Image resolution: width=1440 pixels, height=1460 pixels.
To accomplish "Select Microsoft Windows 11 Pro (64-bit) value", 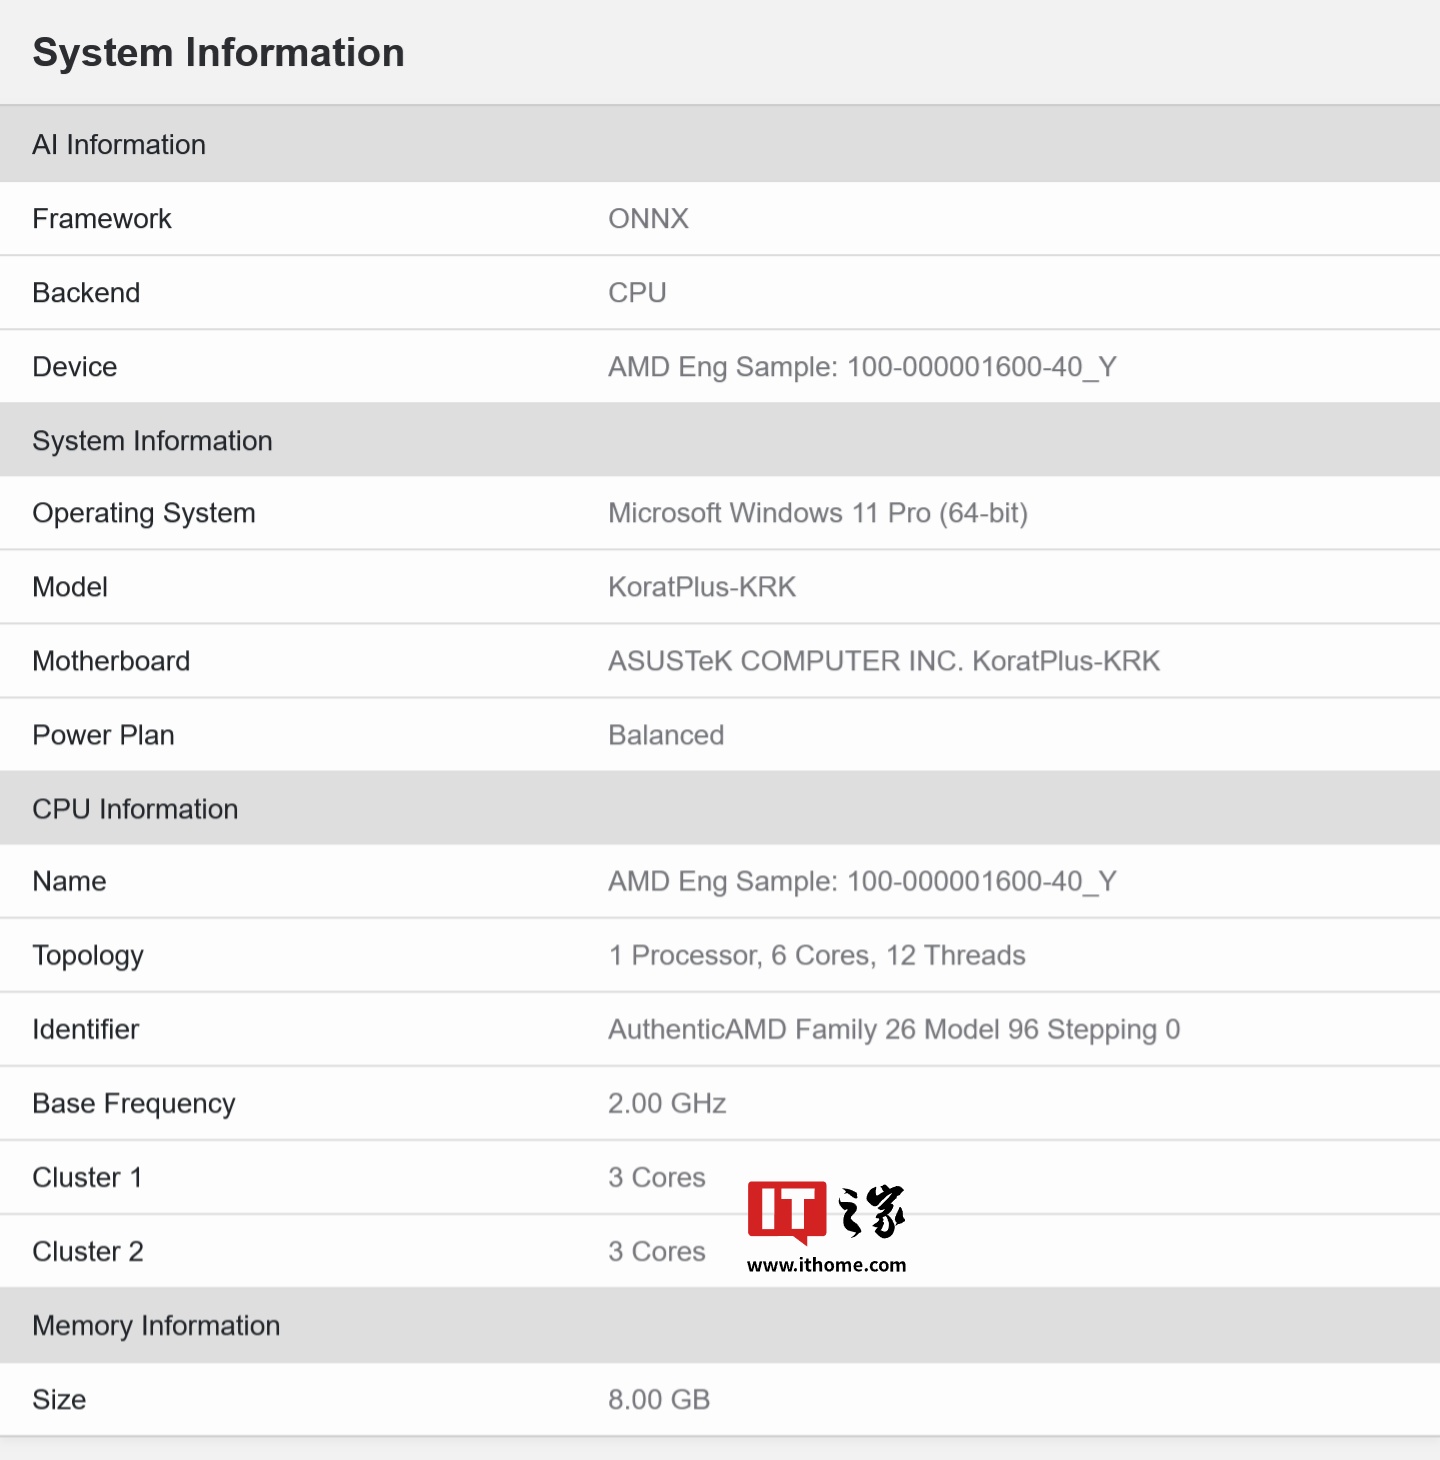I will pyautogui.click(x=818, y=513).
